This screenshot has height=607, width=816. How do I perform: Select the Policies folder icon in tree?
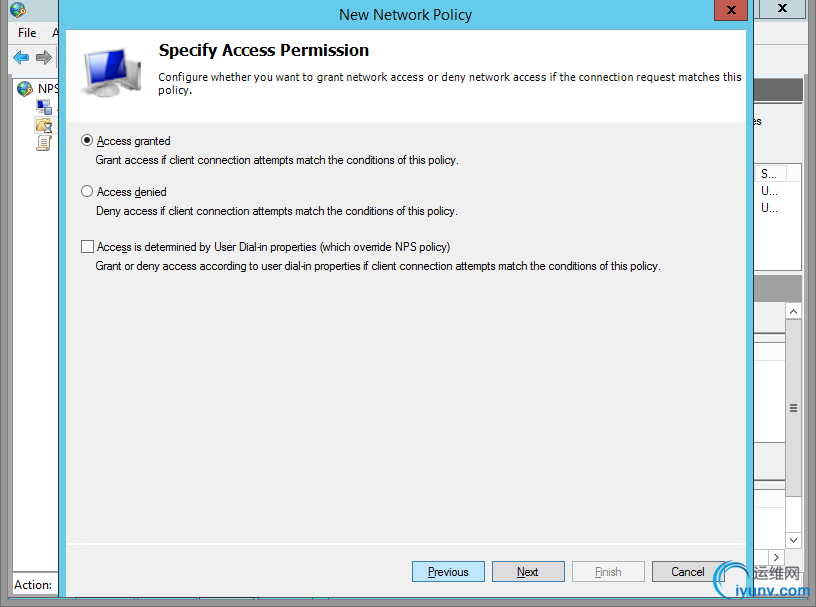point(43,125)
